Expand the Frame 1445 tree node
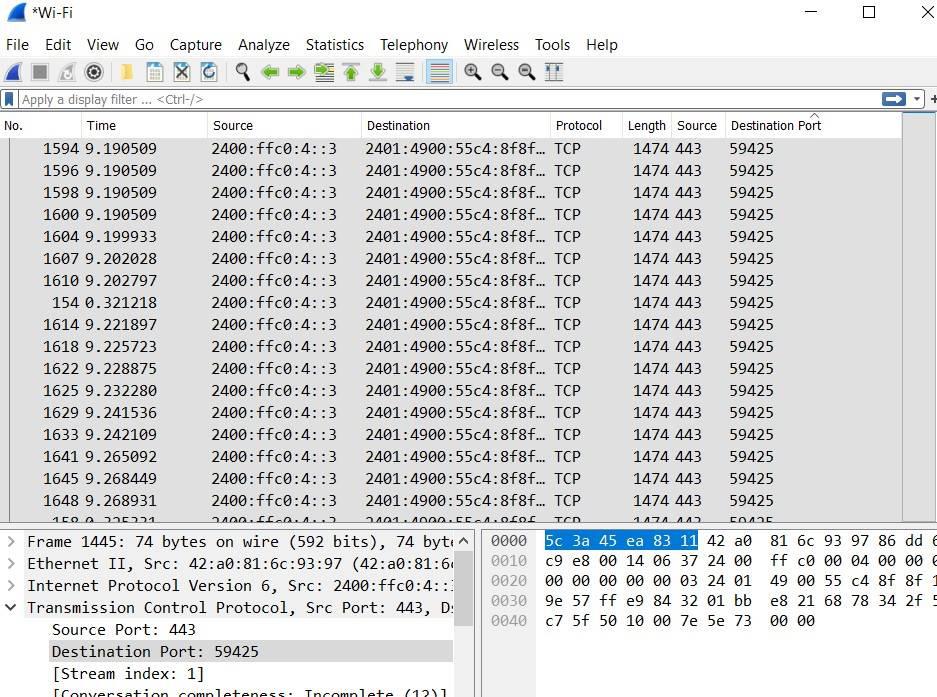 pos(11,542)
